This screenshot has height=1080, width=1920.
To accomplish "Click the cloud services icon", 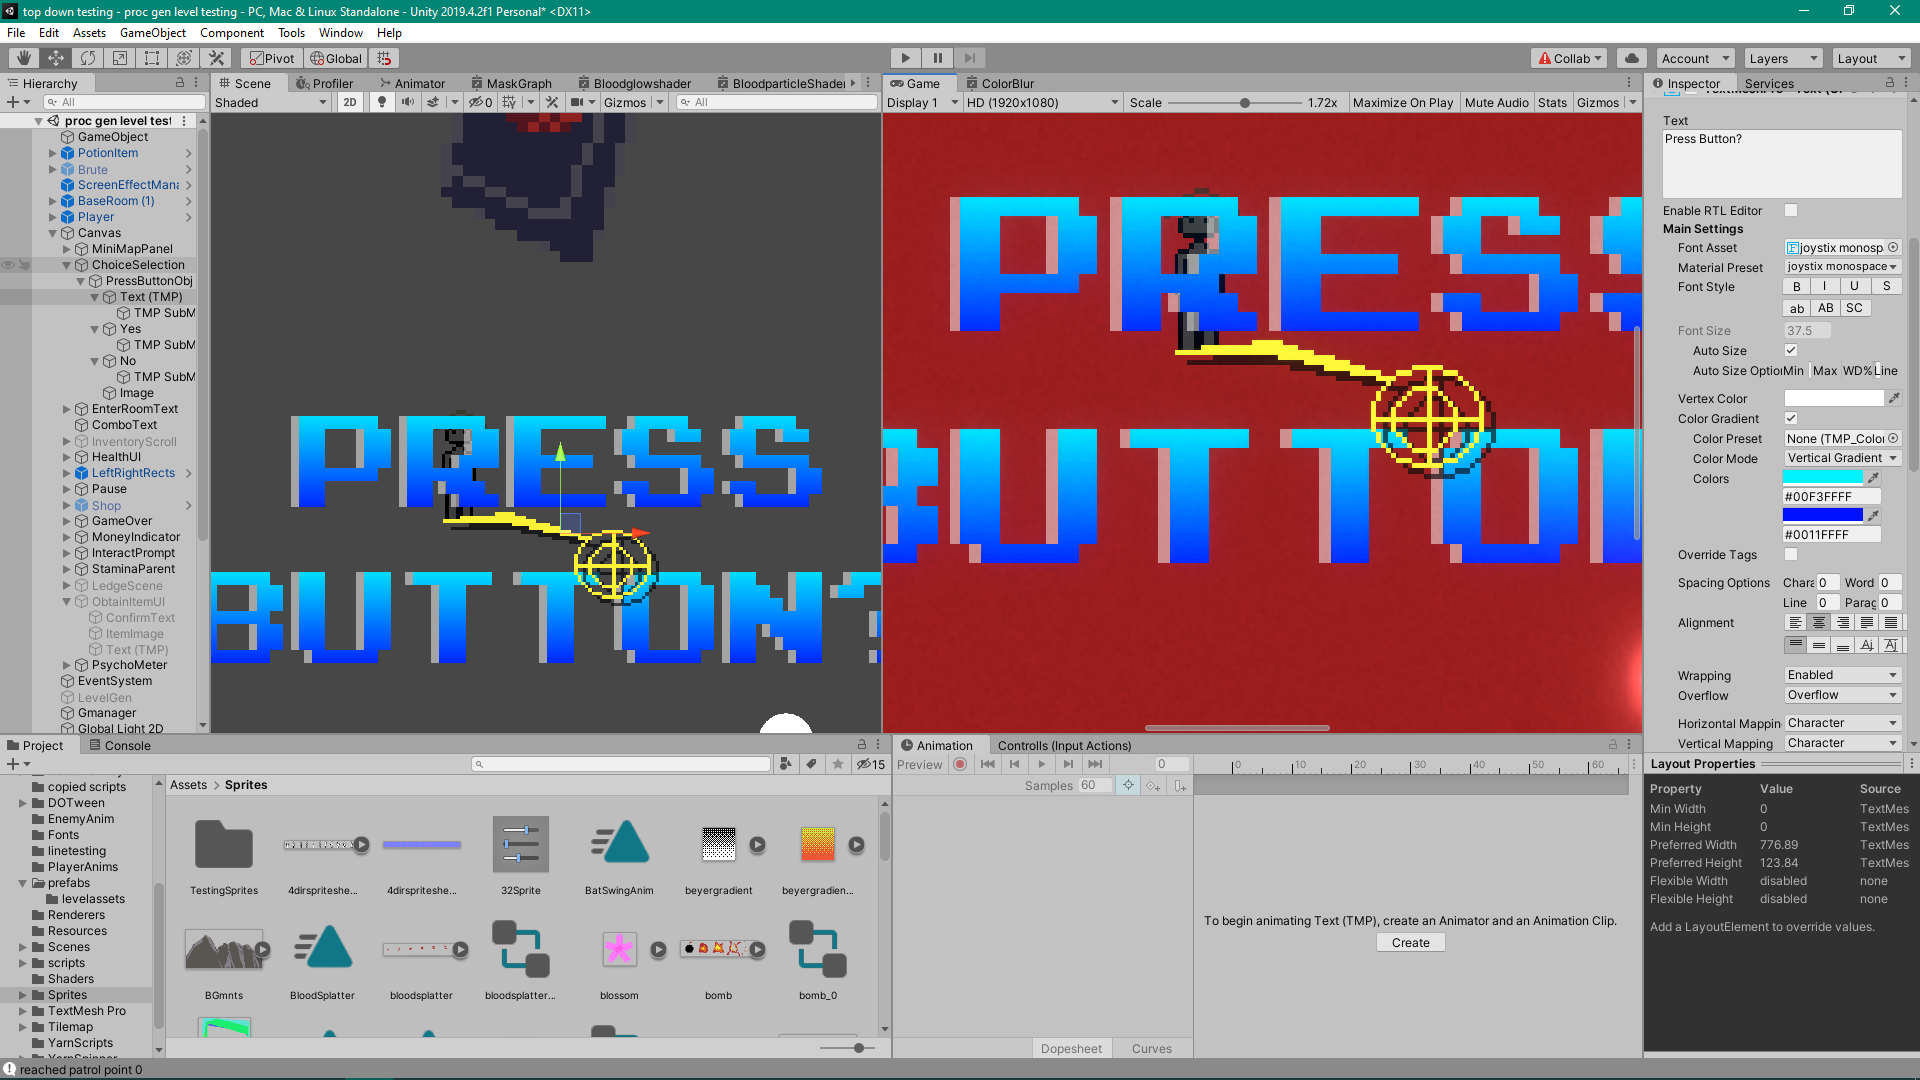I will [x=1631, y=58].
